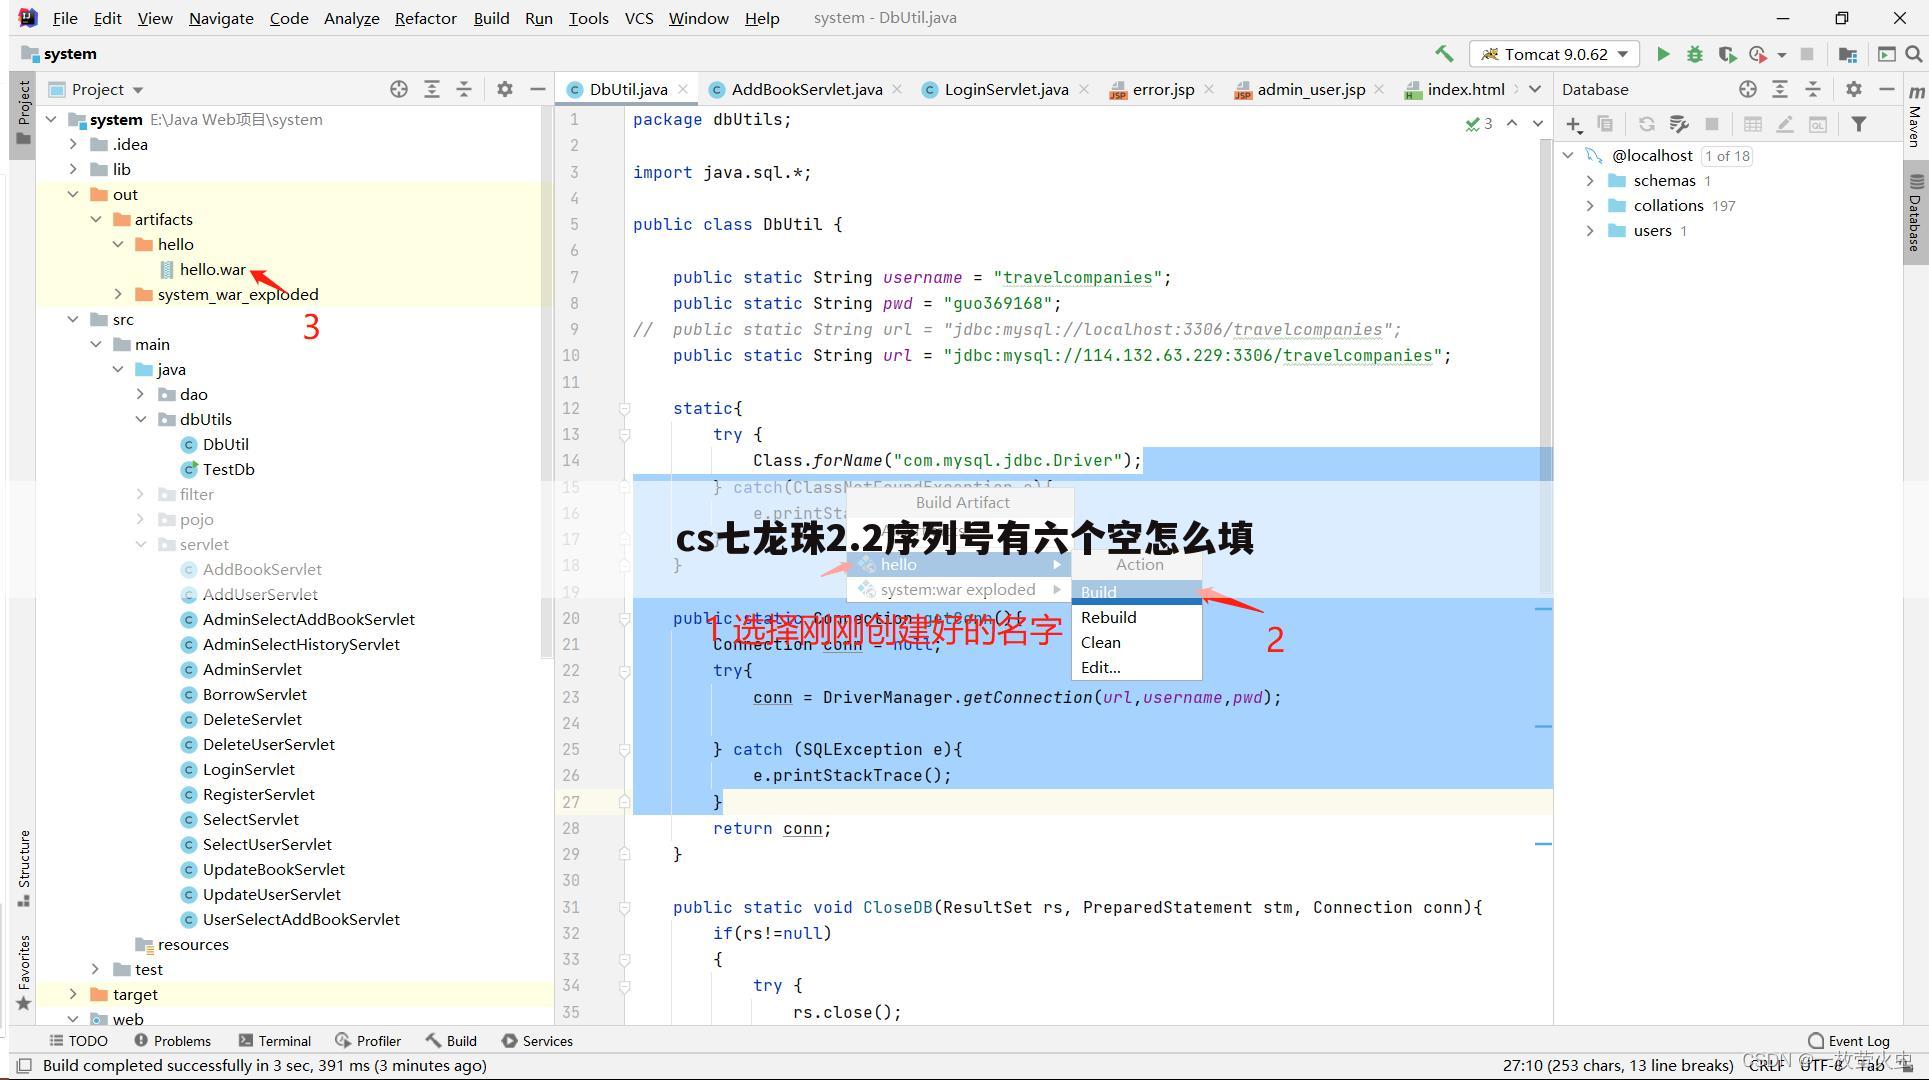Viewport: 1929px width, 1080px height.
Task: Open Database panel settings gear
Action: pyautogui.click(x=1853, y=89)
